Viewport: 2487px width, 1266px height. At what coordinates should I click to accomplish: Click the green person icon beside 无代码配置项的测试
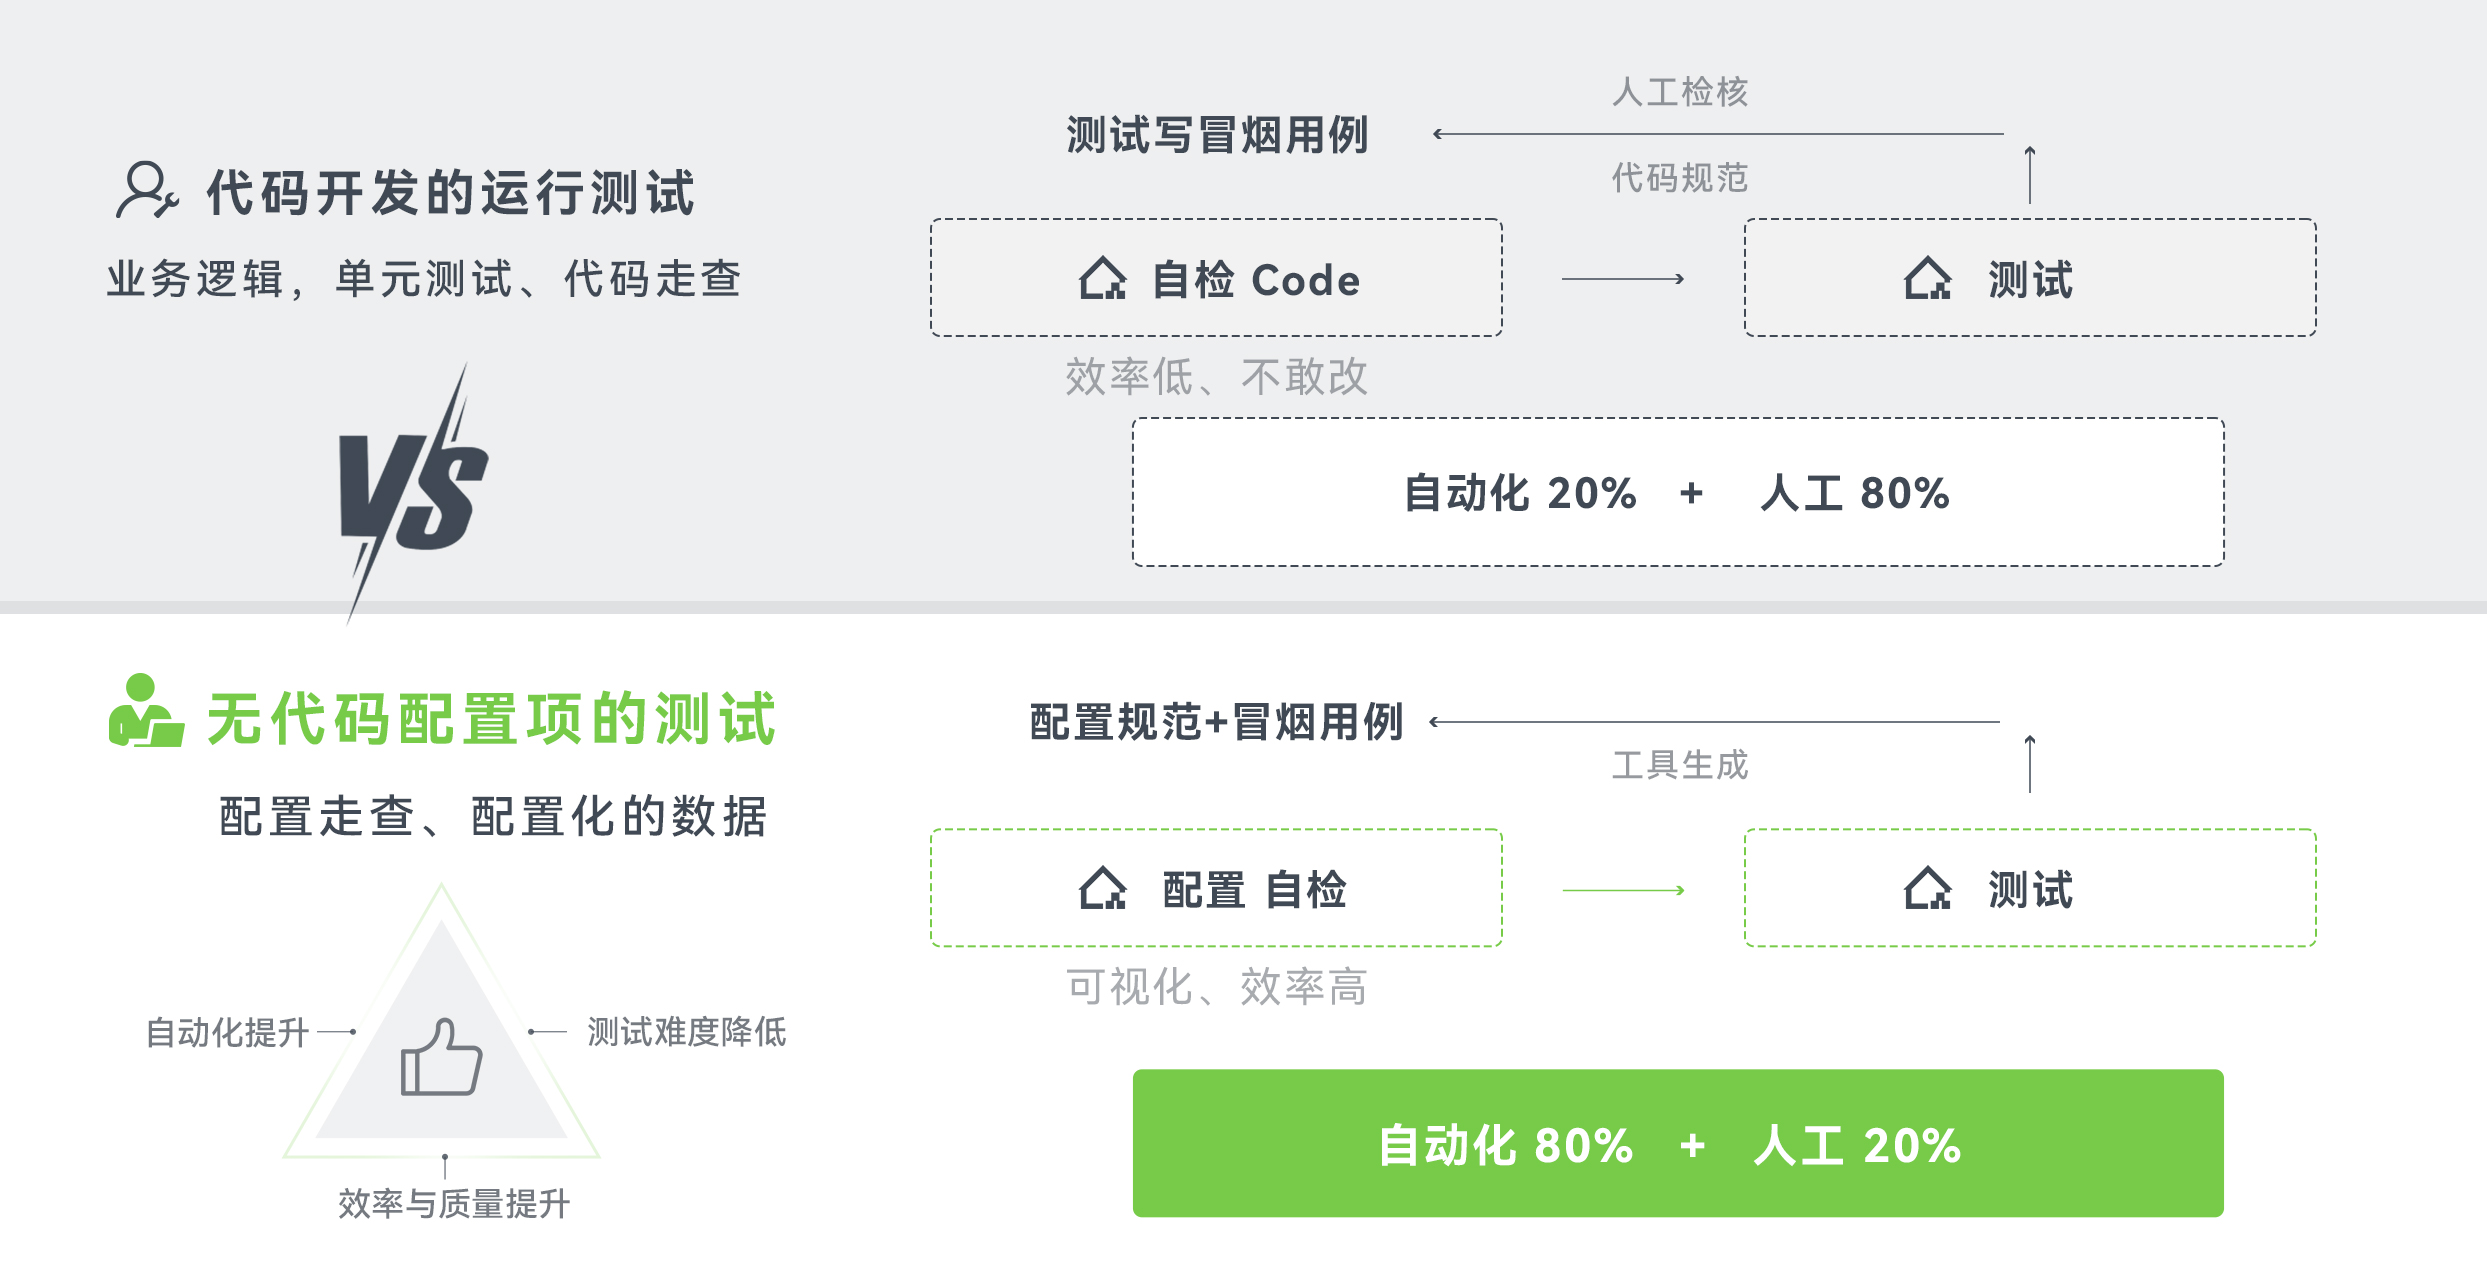(x=146, y=710)
